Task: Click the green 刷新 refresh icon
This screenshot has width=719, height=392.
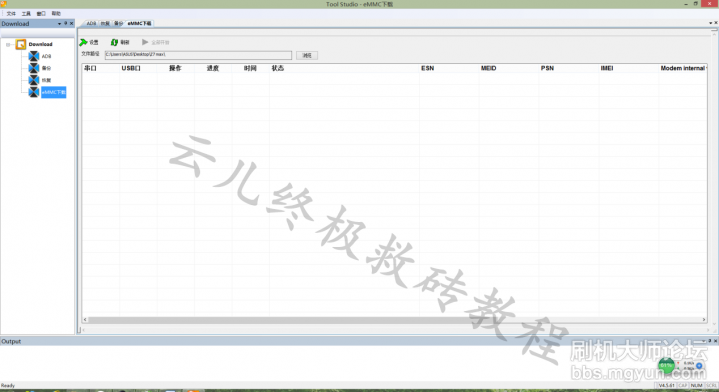Action: pyautogui.click(x=114, y=42)
